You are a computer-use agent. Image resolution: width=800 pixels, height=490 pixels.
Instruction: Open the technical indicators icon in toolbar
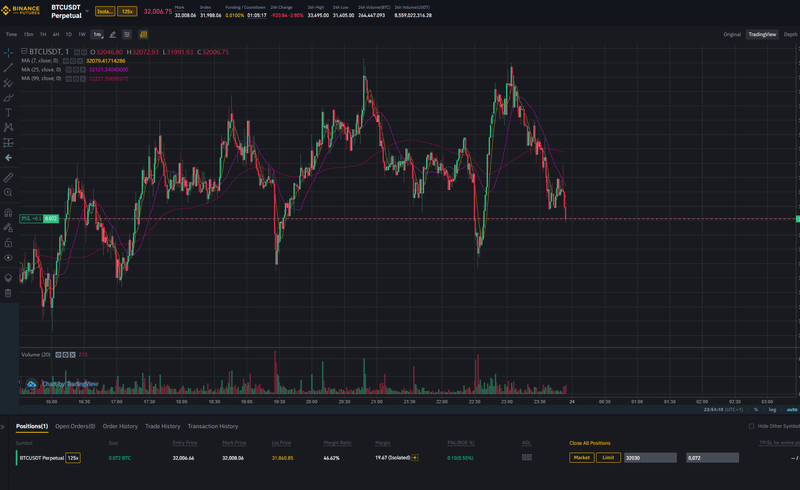coord(127,35)
